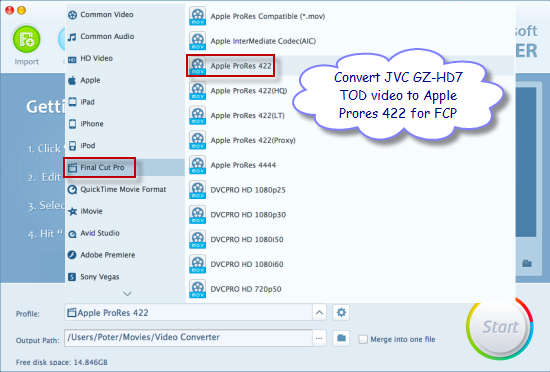Open profile settings gear icon
Image resolution: width=550 pixels, height=372 pixels.
[341, 312]
